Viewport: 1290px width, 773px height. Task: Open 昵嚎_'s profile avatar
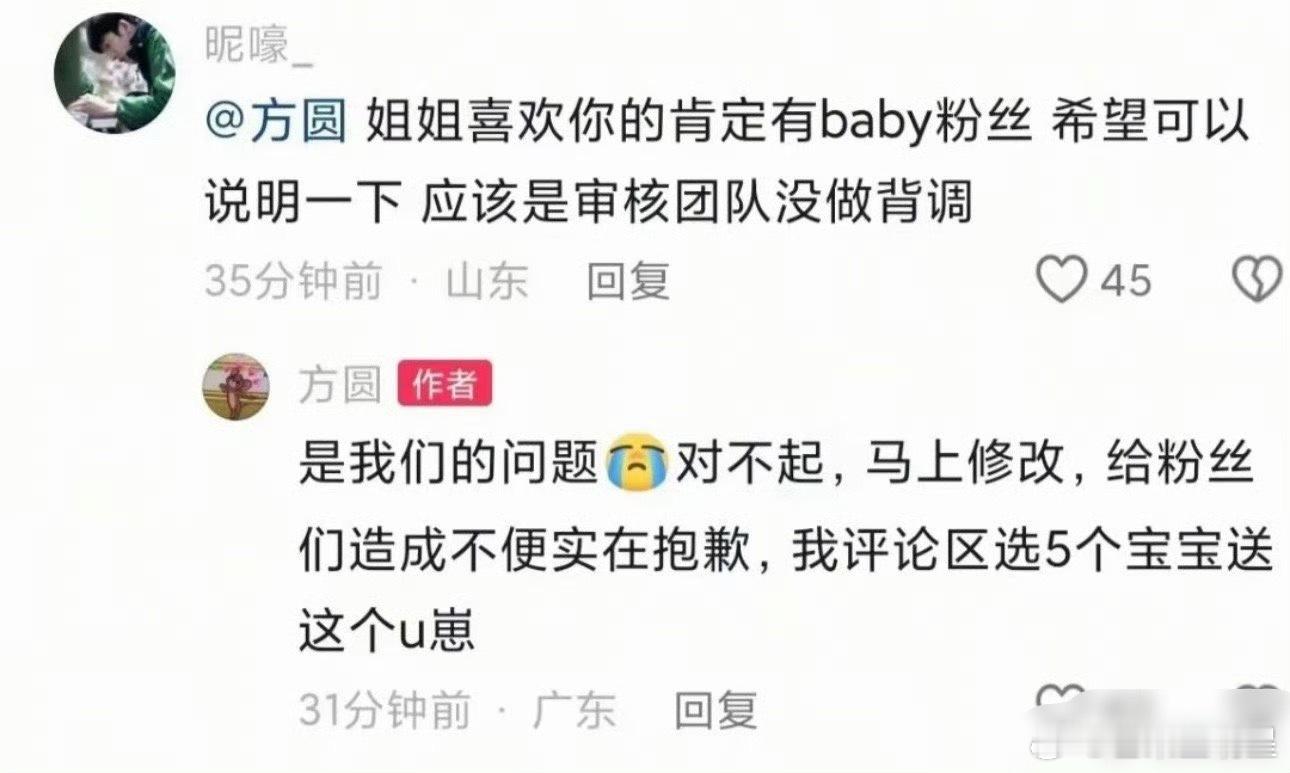pyautogui.click(x=115, y=73)
